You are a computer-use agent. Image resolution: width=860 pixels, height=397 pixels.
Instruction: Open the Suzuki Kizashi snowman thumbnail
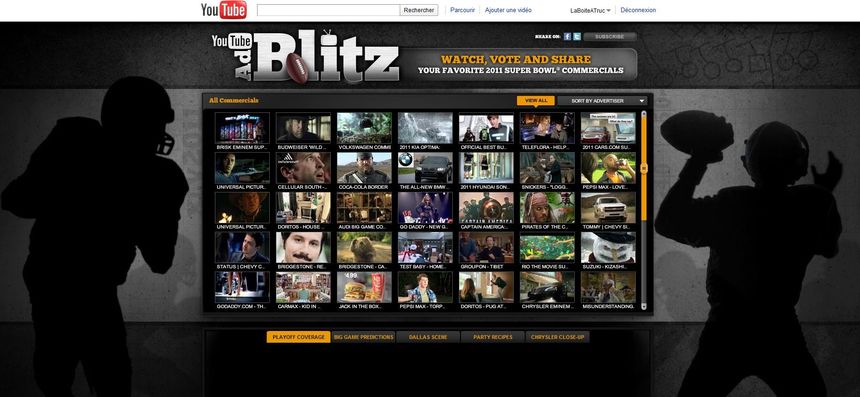click(x=608, y=247)
